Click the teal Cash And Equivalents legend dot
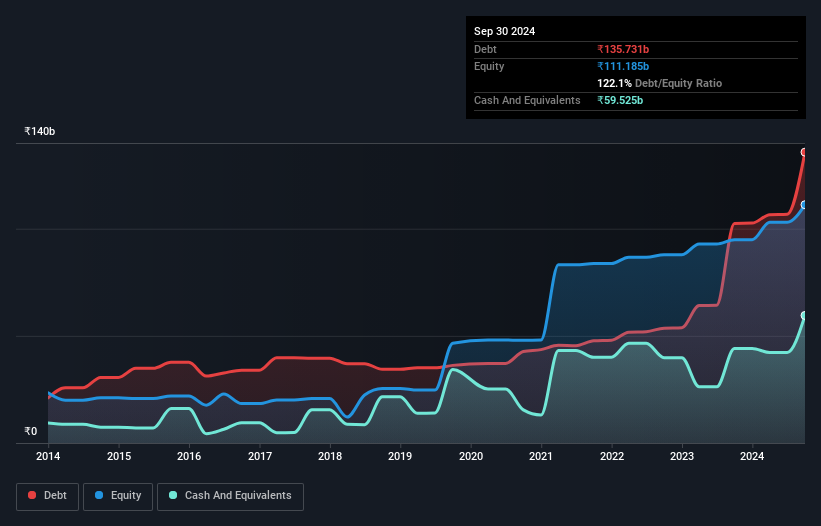Screen dimensions: 821x526 (x=173, y=495)
